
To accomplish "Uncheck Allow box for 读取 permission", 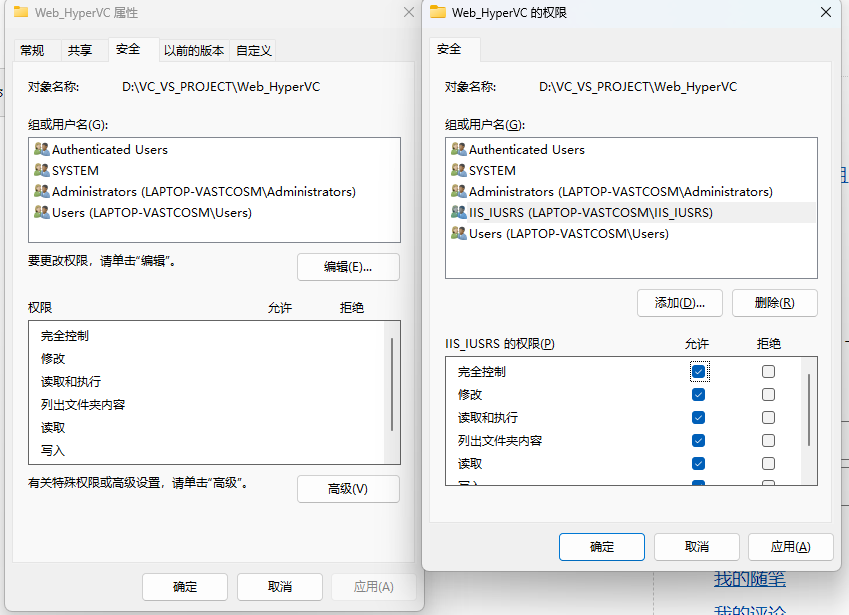I will click(699, 463).
